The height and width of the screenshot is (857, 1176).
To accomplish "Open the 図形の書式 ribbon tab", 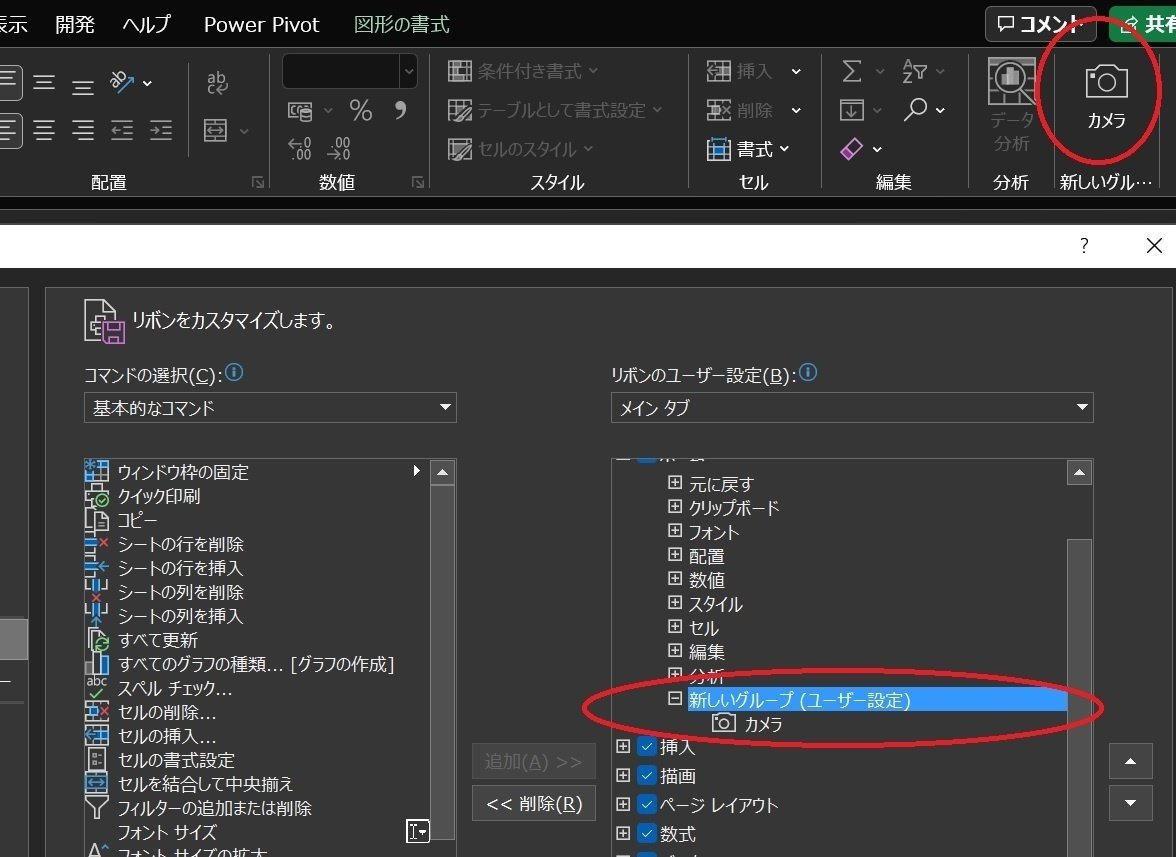I will click(401, 24).
